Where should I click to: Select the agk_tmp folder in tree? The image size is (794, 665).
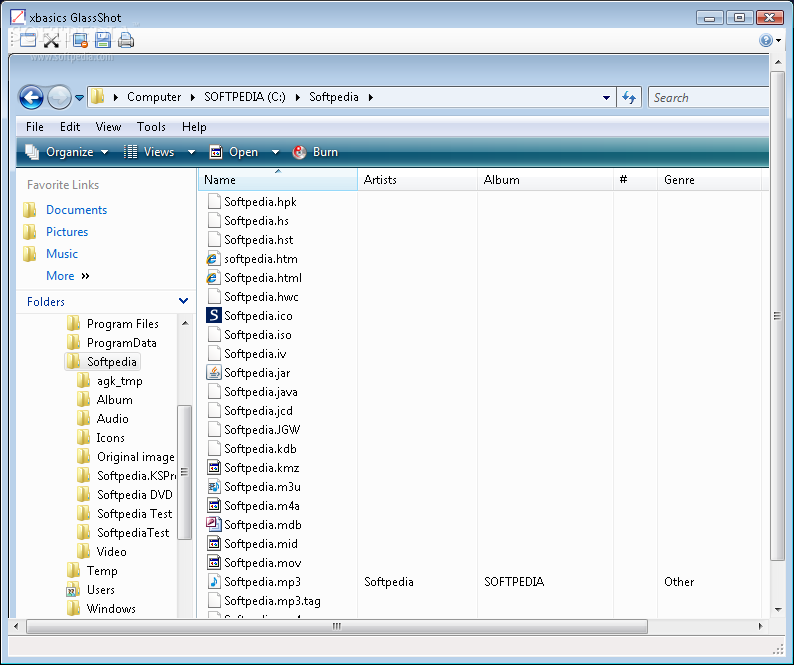120,381
